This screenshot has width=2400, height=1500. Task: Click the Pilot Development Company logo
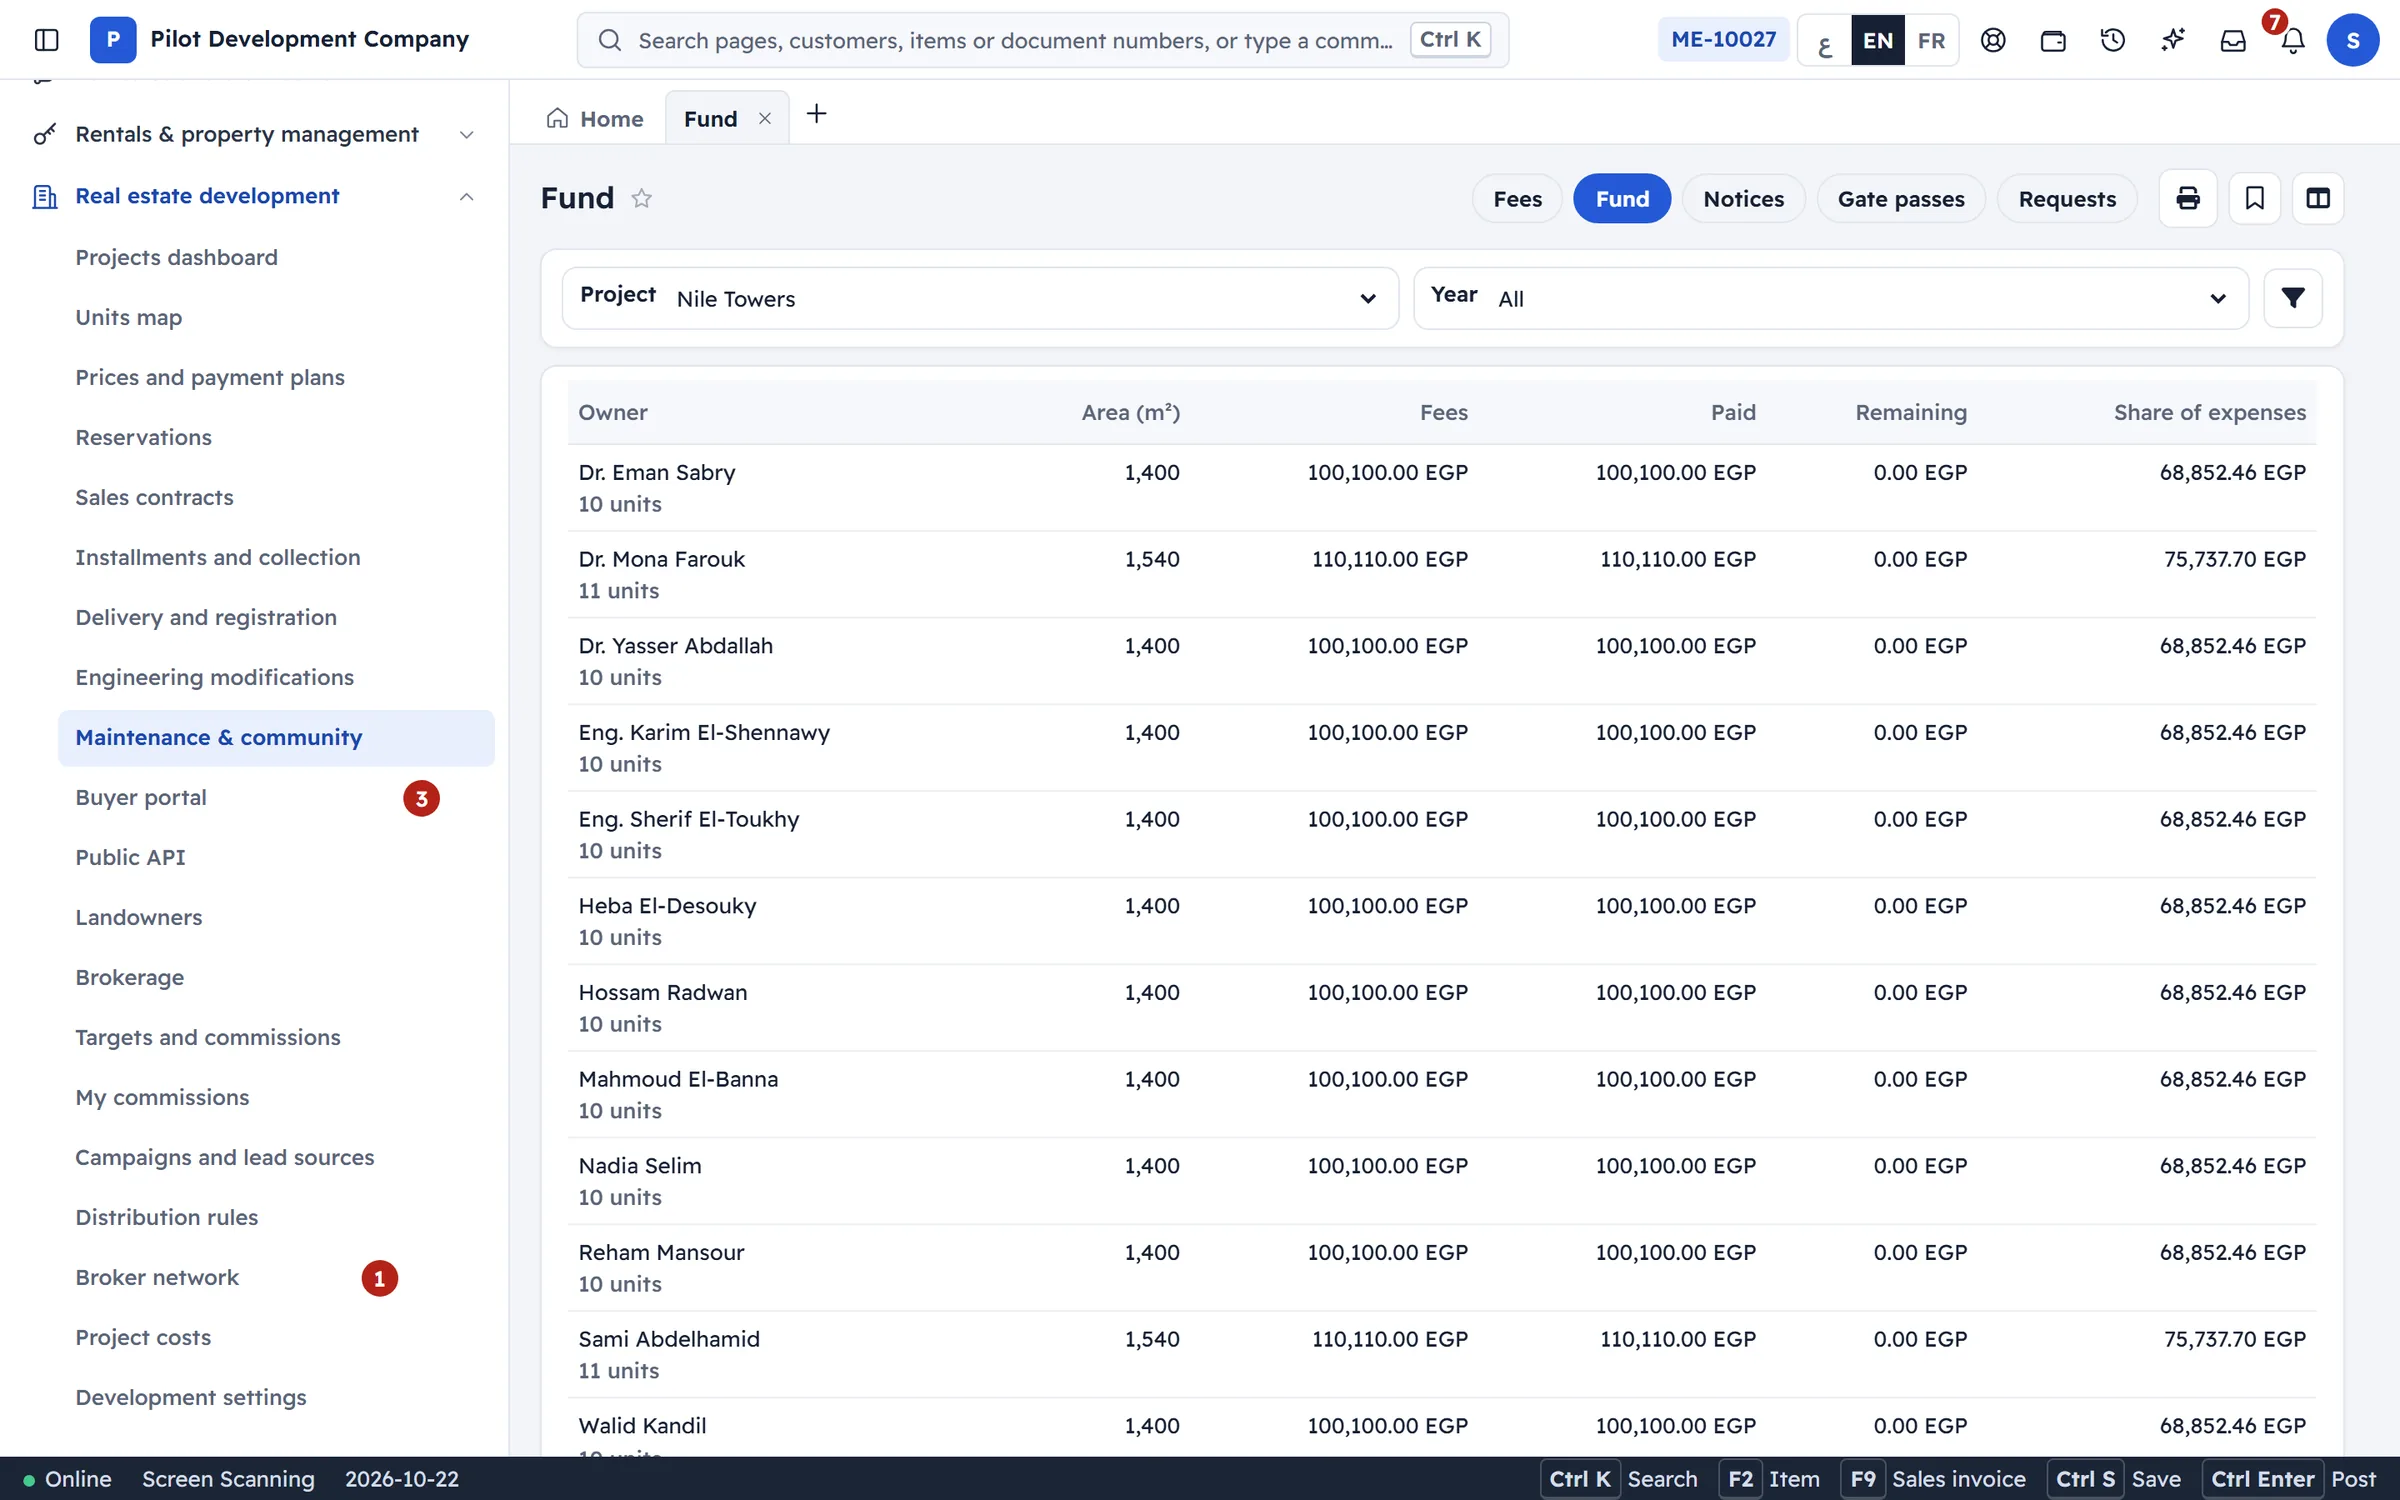coord(113,40)
